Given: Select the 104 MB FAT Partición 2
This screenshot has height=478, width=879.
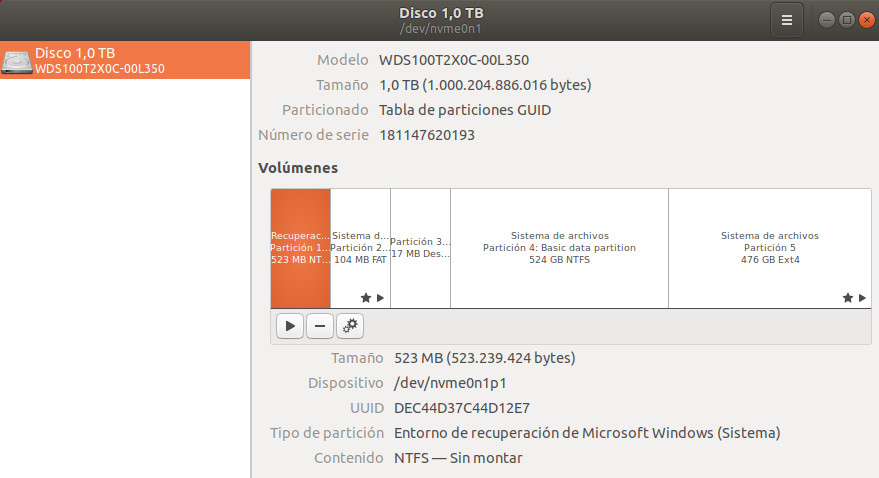Looking at the screenshot, I should (x=360, y=247).
